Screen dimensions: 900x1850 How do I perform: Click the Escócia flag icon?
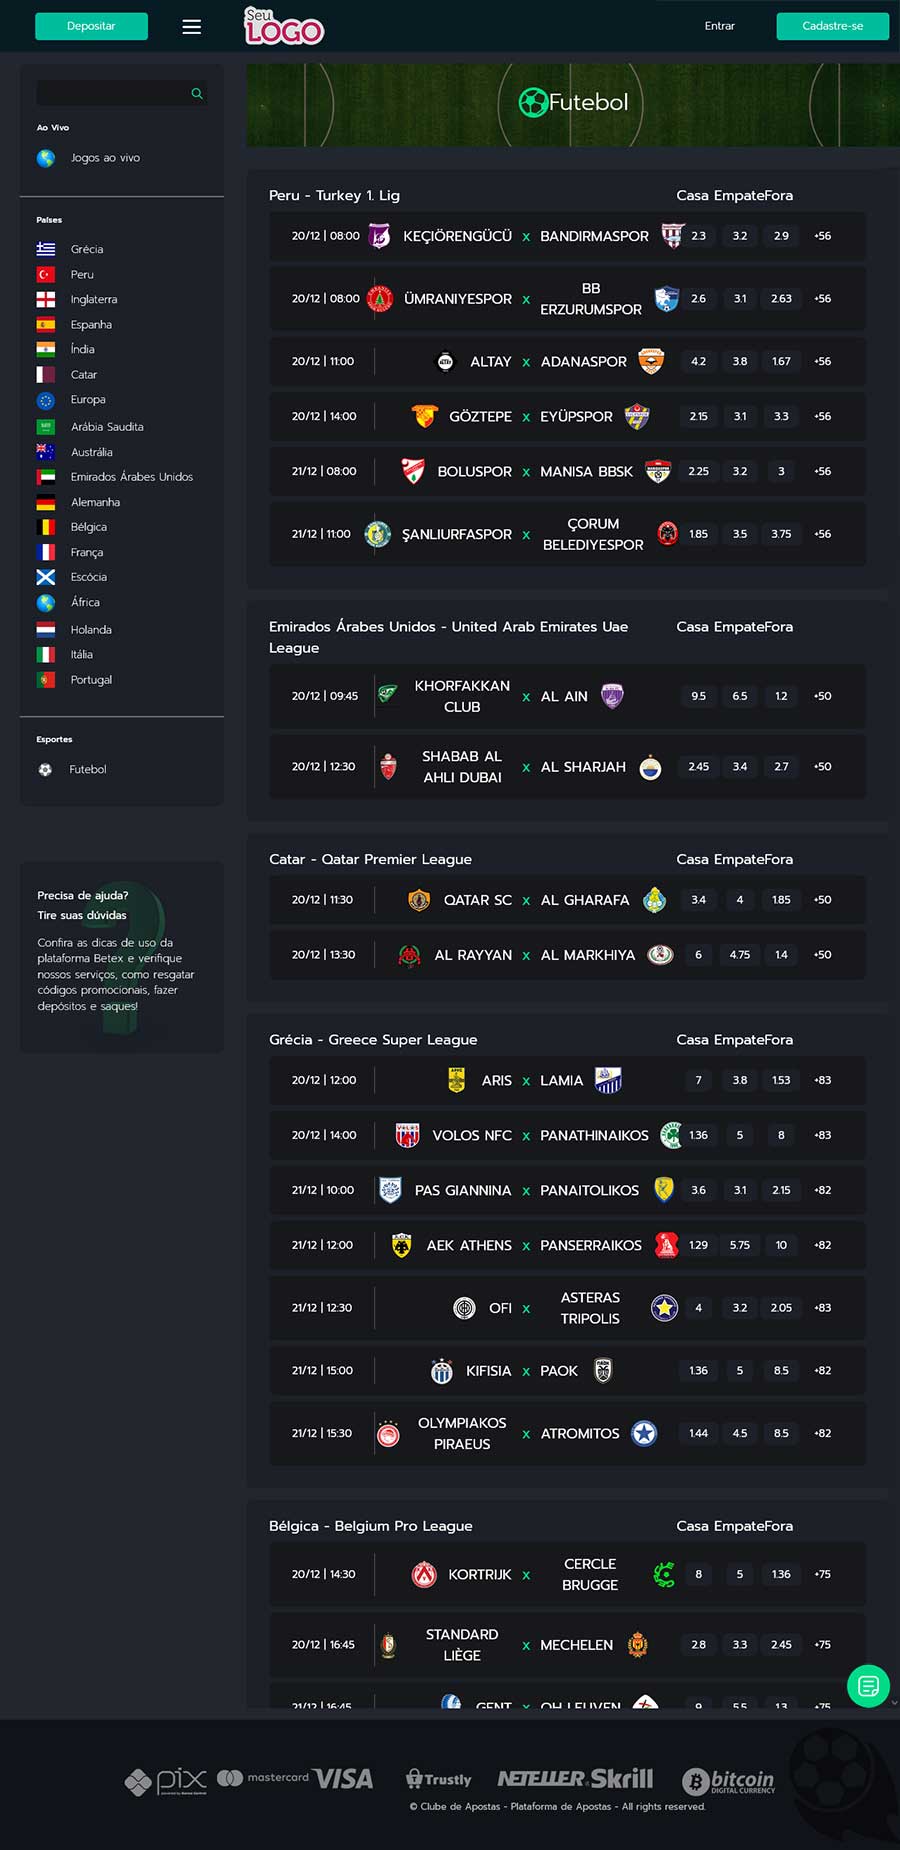[46, 577]
